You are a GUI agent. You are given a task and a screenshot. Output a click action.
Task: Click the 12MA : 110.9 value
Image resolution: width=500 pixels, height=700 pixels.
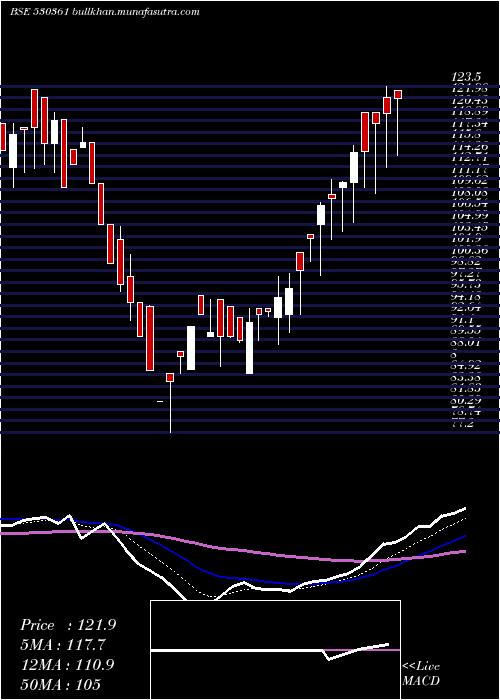click(67, 664)
